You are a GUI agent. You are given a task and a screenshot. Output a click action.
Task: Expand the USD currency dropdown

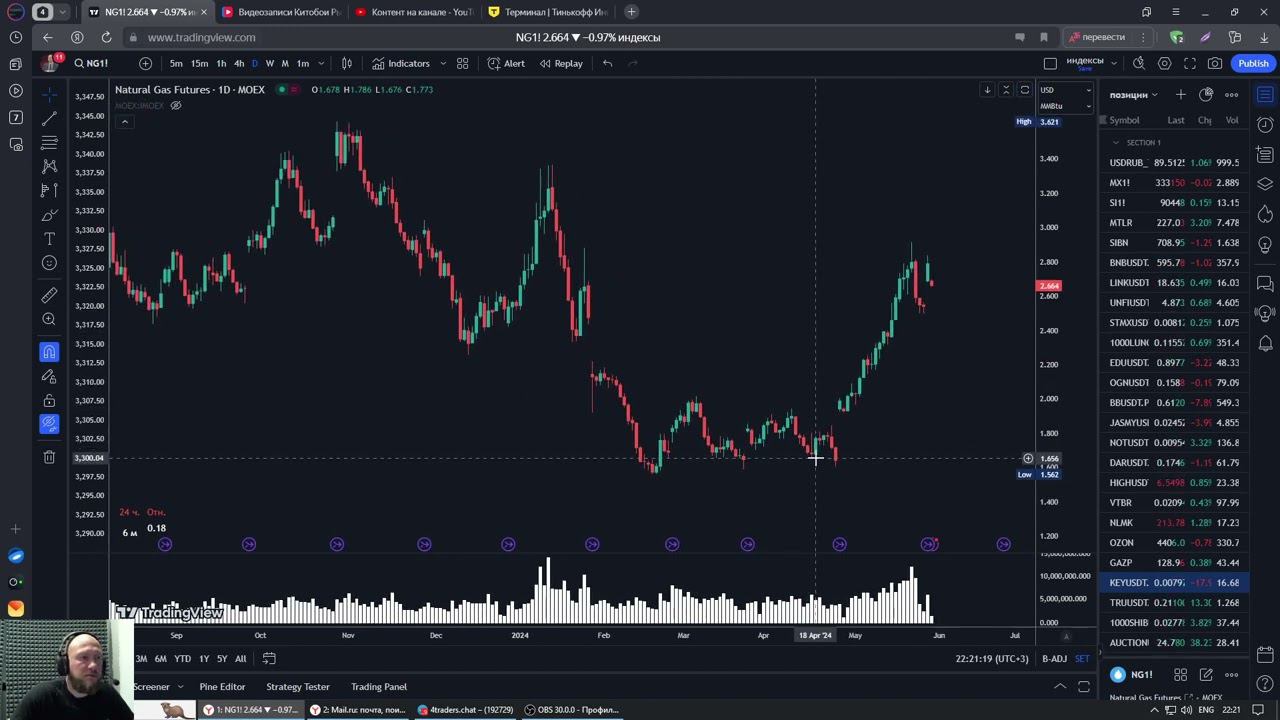pos(1065,90)
